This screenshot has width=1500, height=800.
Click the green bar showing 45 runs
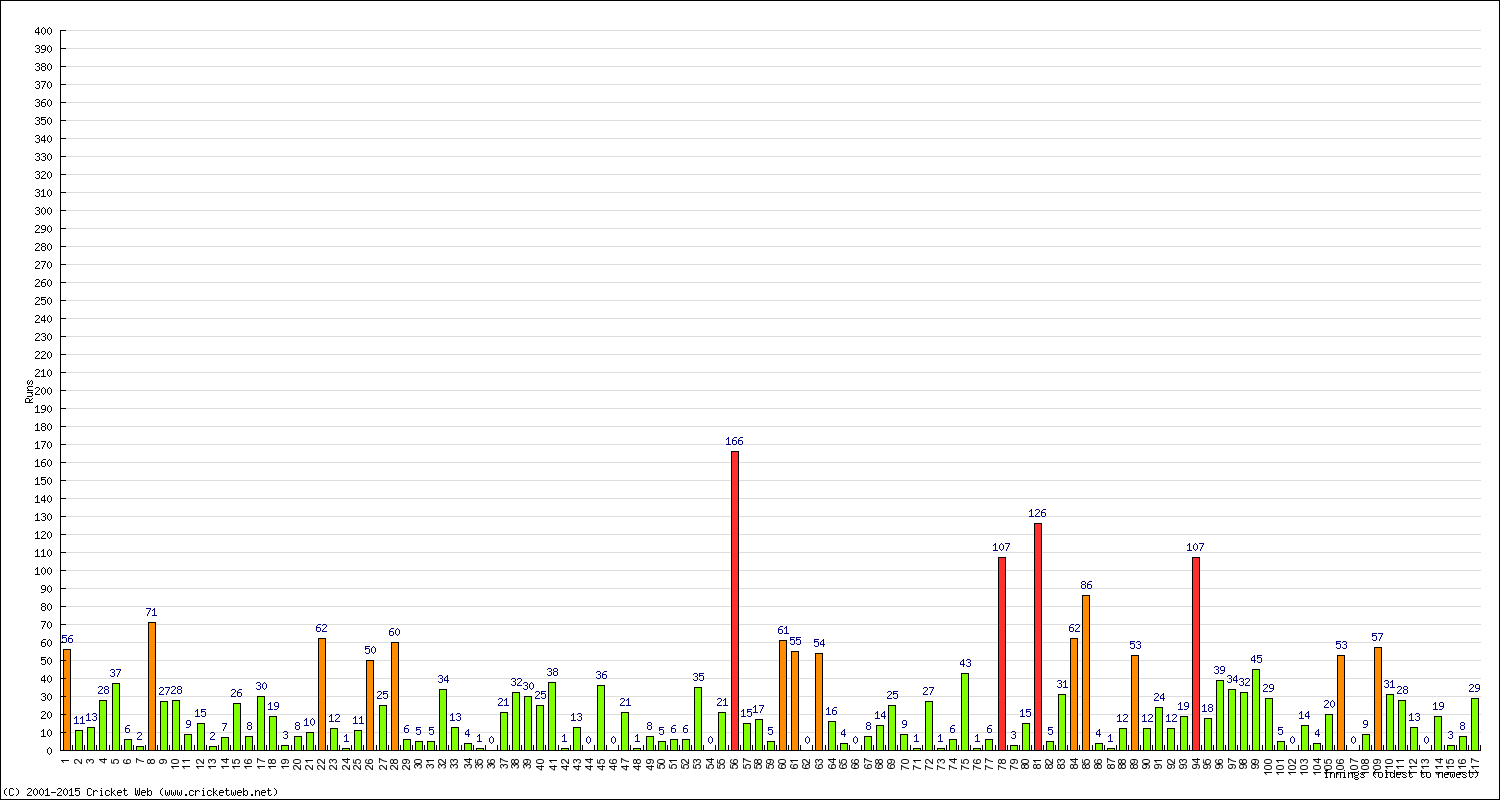click(x=1256, y=710)
